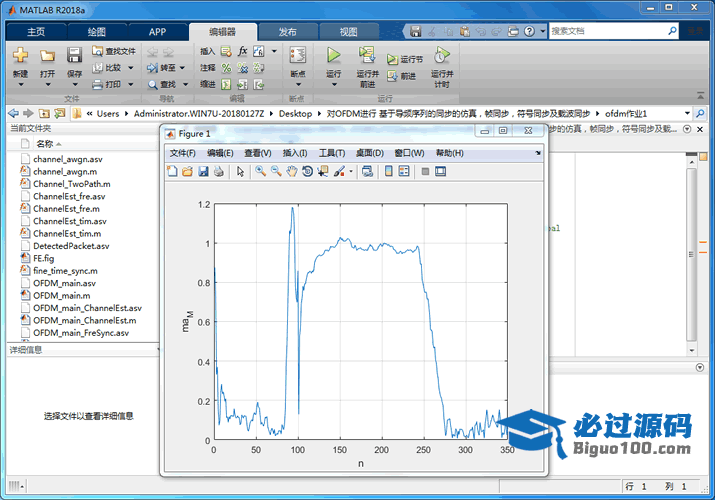Screen dimensions: 715x500
Task: Expand the Brush tool color dropdown arrow
Action: point(350,172)
